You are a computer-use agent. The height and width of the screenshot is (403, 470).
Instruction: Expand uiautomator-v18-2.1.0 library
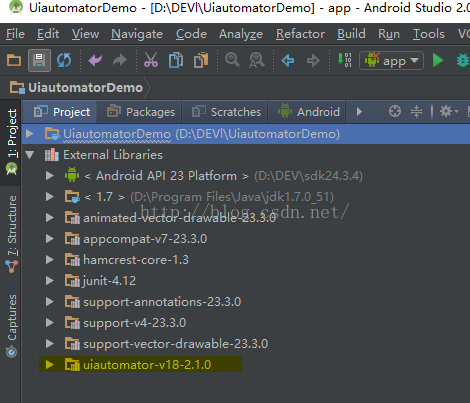click(x=50, y=365)
